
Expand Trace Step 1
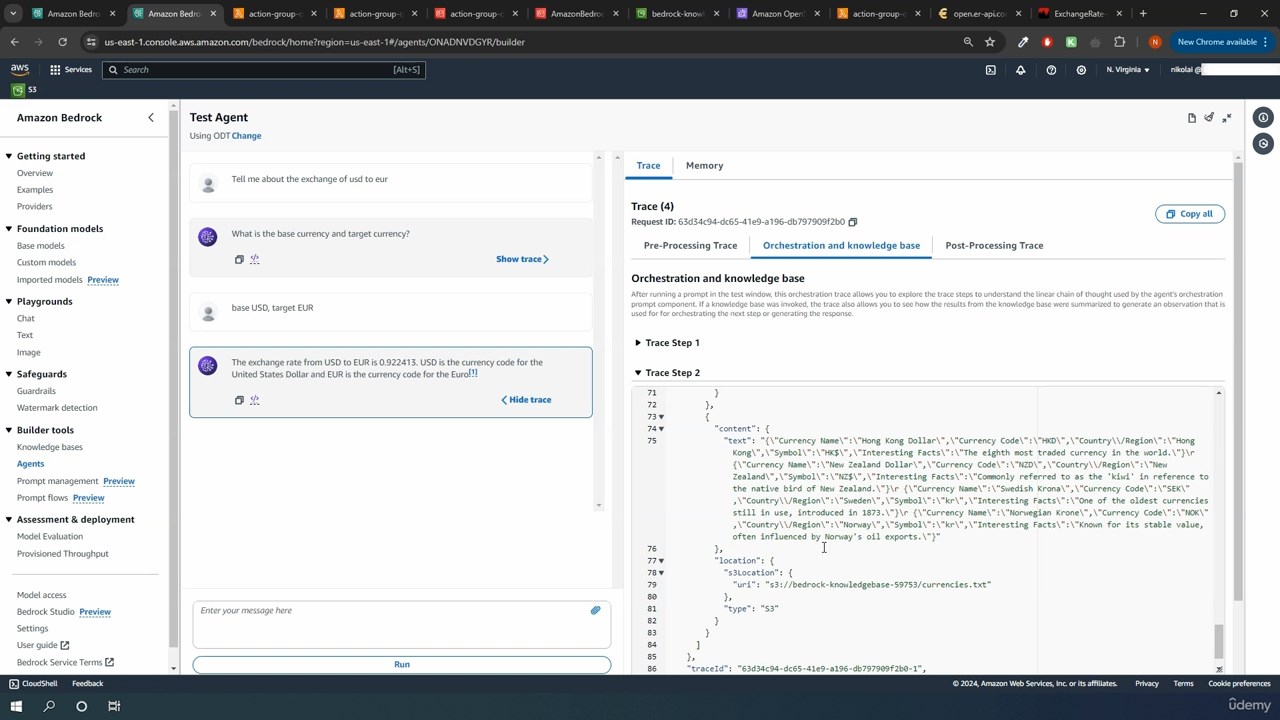[x=638, y=343]
